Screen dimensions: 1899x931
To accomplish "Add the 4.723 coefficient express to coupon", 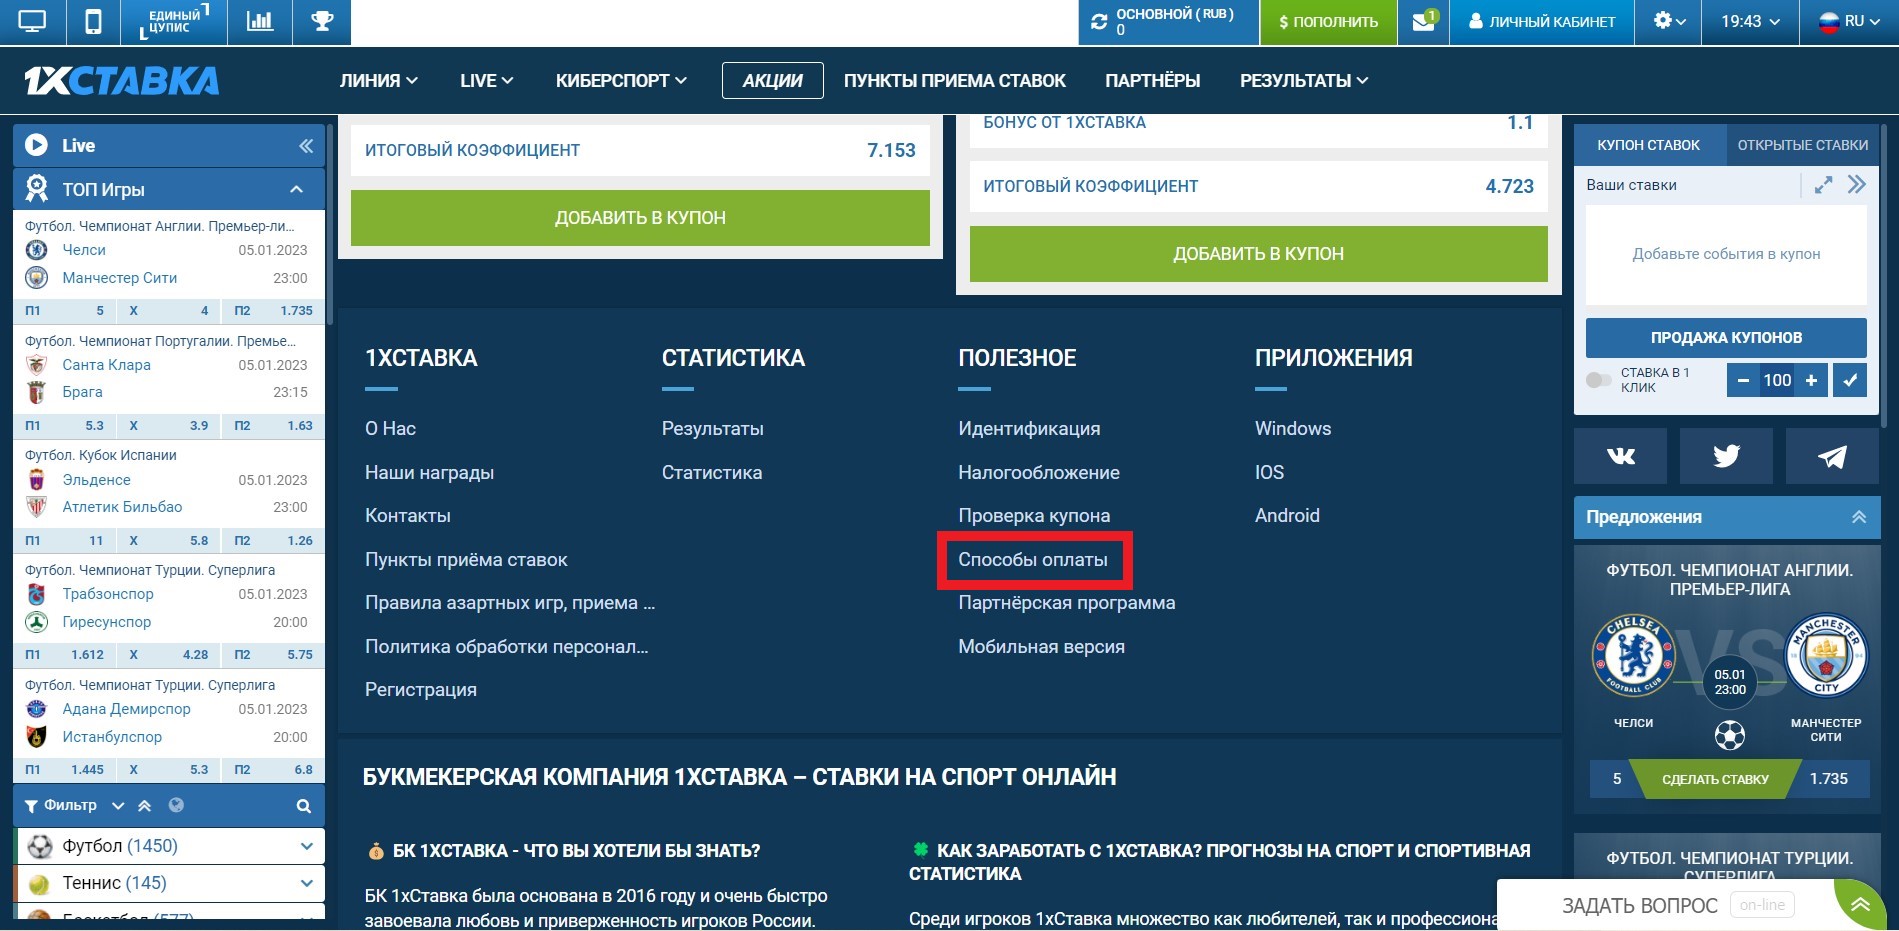I will pos(1258,254).
